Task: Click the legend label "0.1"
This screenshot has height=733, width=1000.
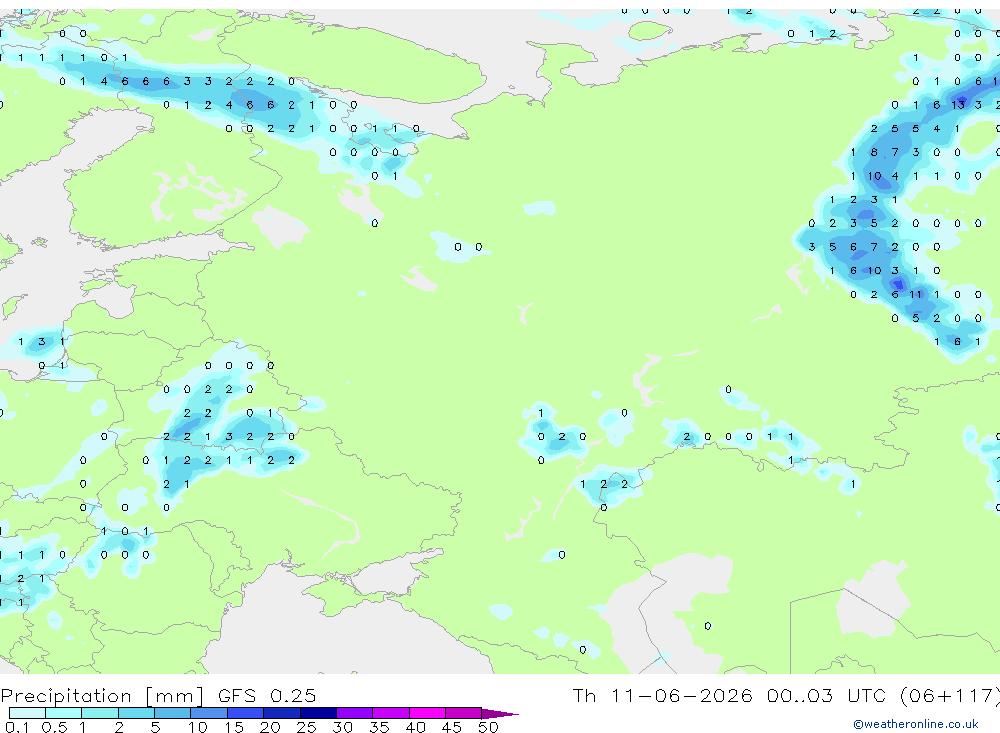Action: click(x=17, y=727)
